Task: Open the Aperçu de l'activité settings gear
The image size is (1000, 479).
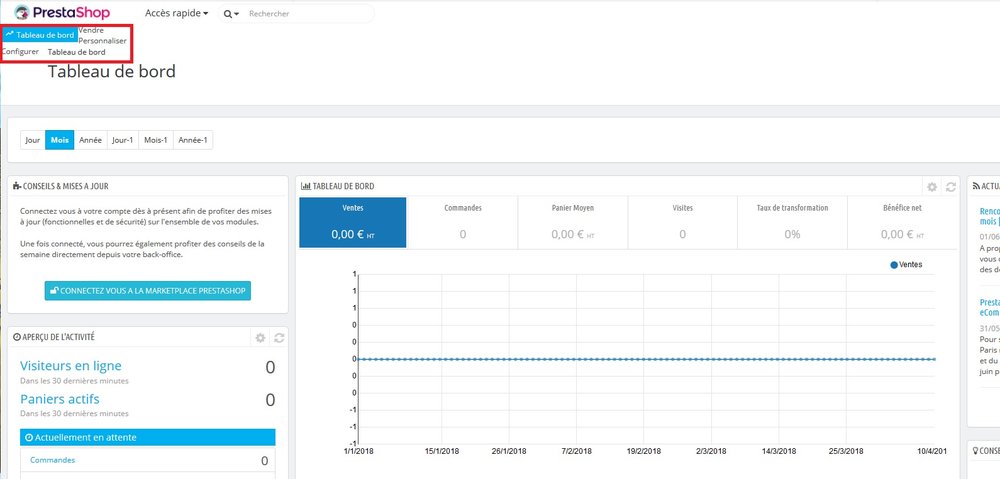Action: [x=260, y=337]
